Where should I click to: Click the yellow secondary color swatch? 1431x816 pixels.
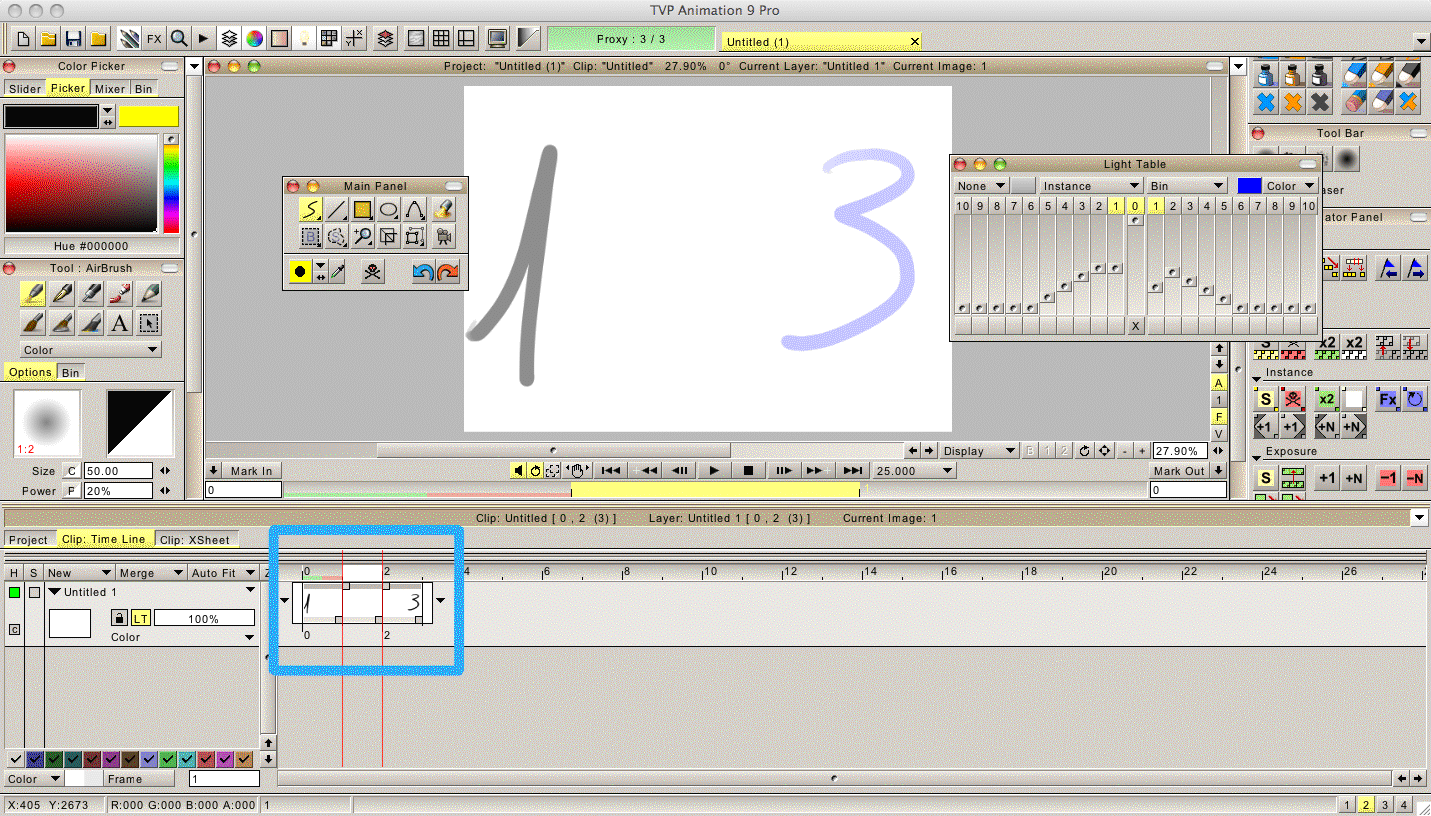click(x=148, y=116)
